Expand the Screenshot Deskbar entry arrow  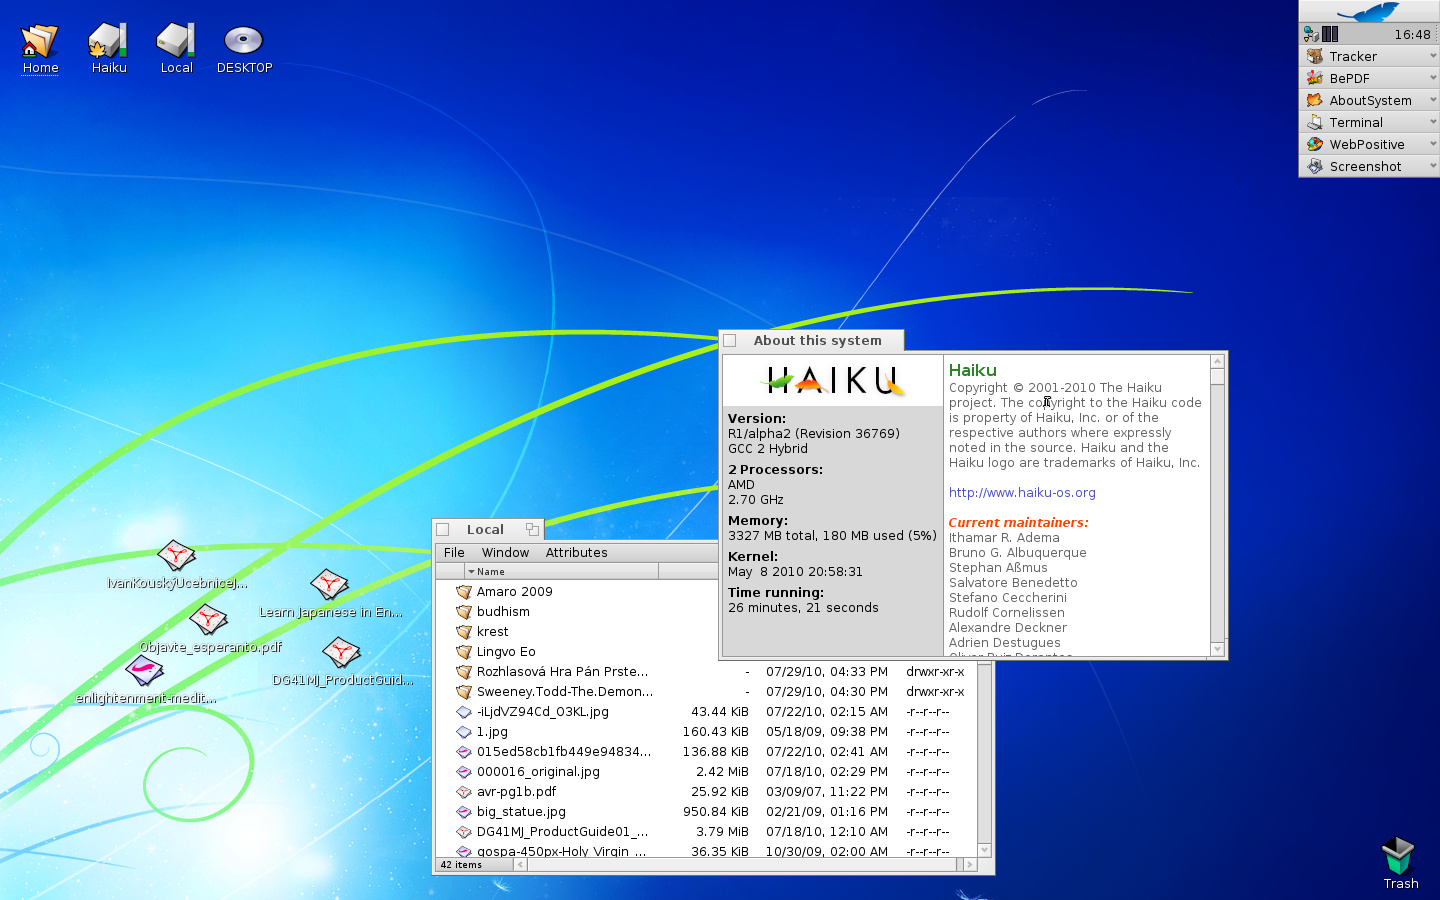(1433, 166)
